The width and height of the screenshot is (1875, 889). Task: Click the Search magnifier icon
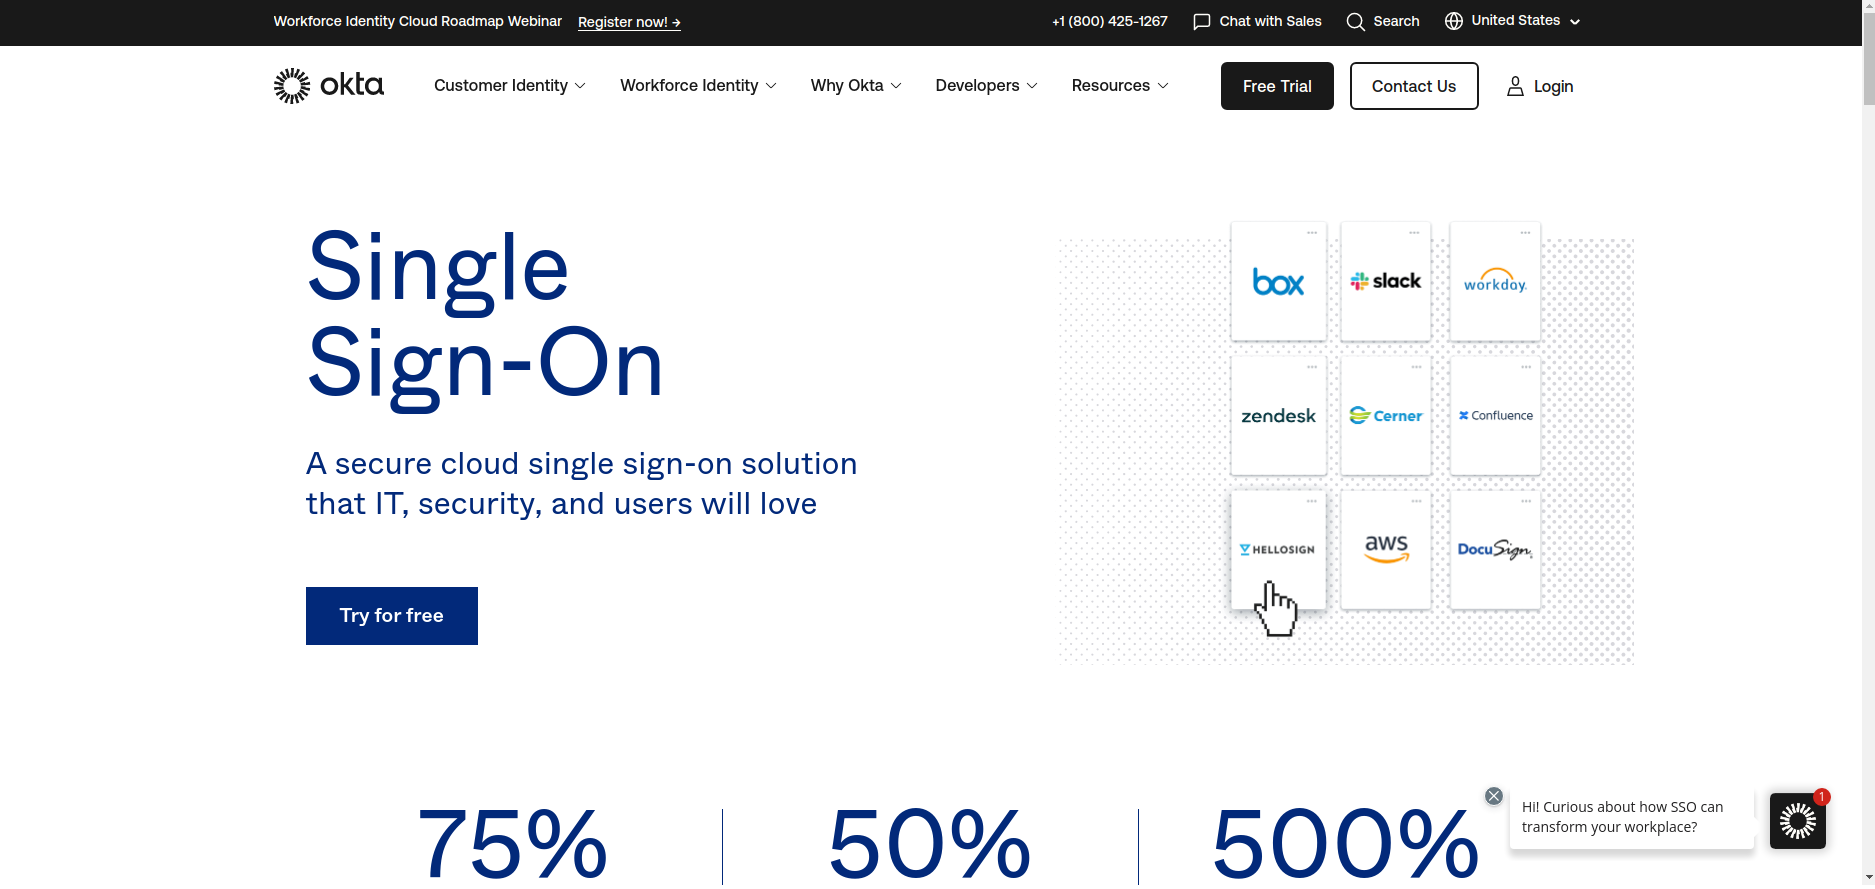pyautogui.click(x=1355, y=22)
